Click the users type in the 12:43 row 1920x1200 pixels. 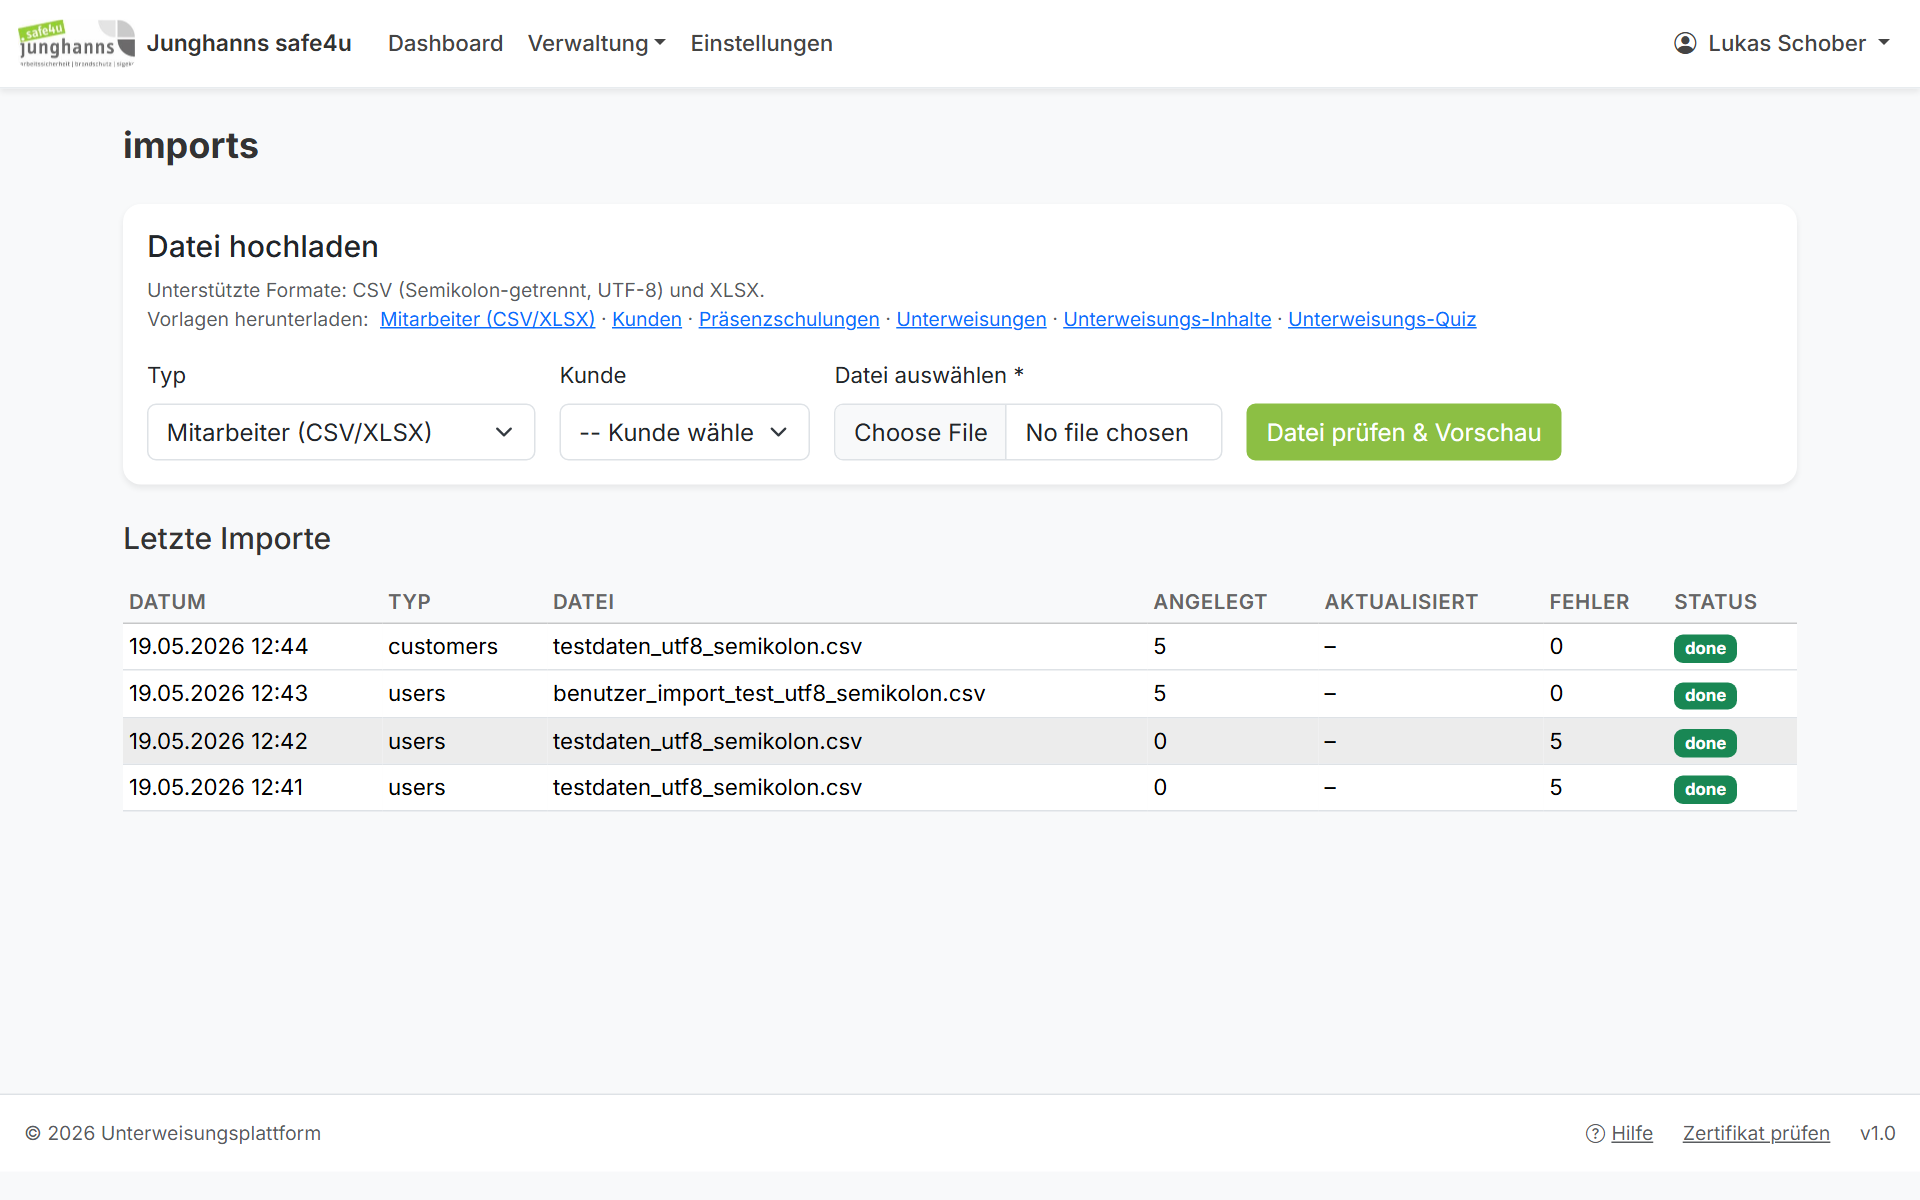pyautogui.click(x=417, y=693)
